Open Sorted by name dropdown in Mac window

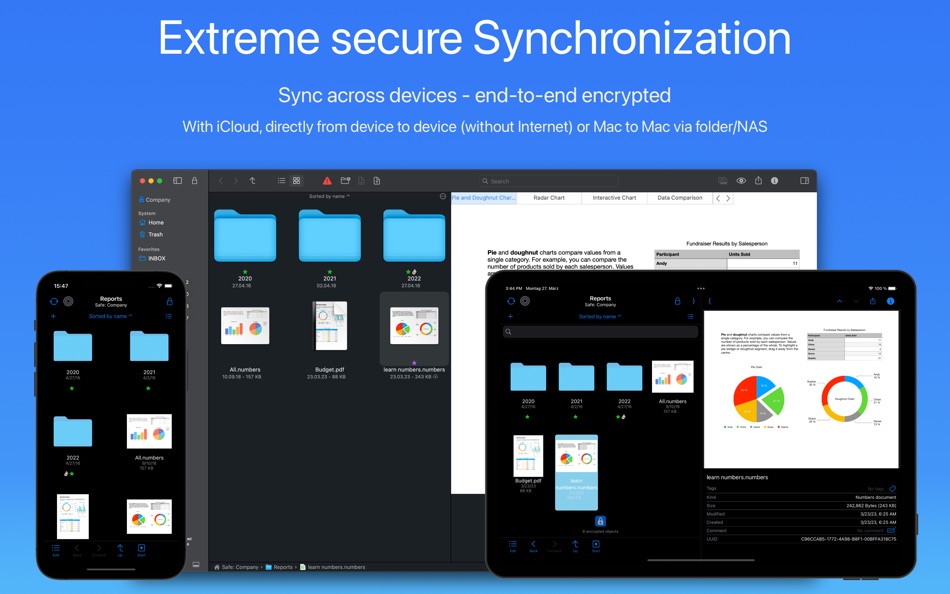click(329, 196)
